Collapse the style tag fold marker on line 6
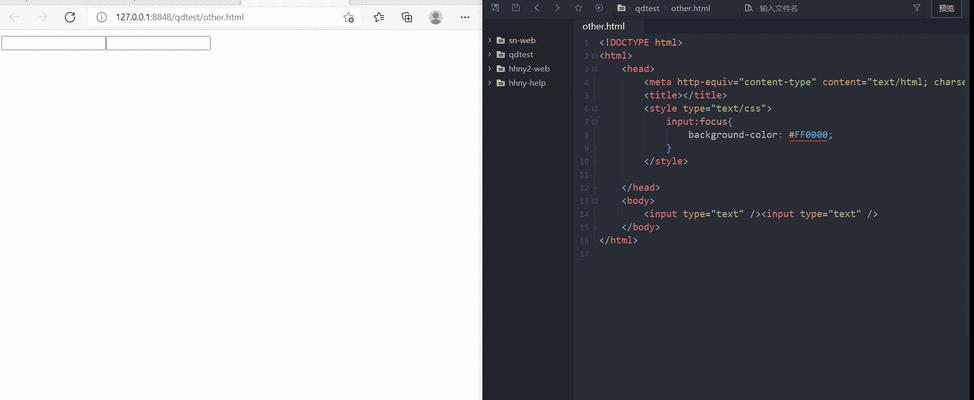This screenshot has width=974, height=400. pyautogui.click(x=594, y=109)
